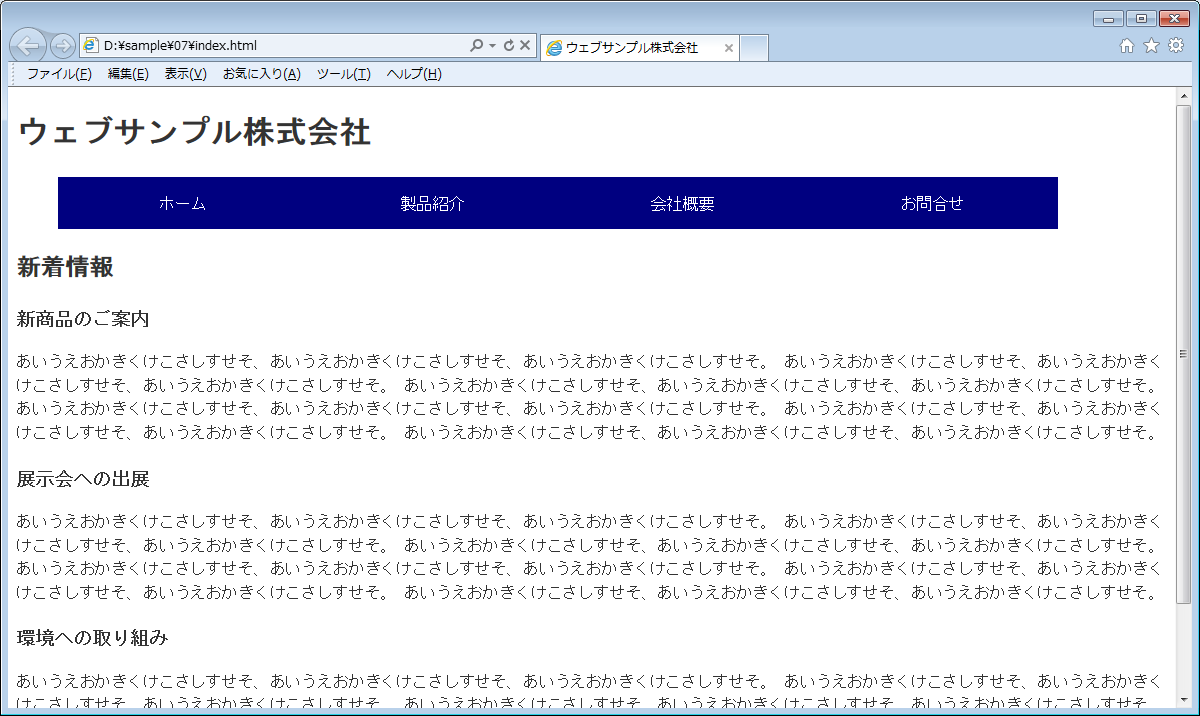This screenshot has width=1200, height=716.
Task: Open the Tools gear icon
Action: click(1176, 45)
